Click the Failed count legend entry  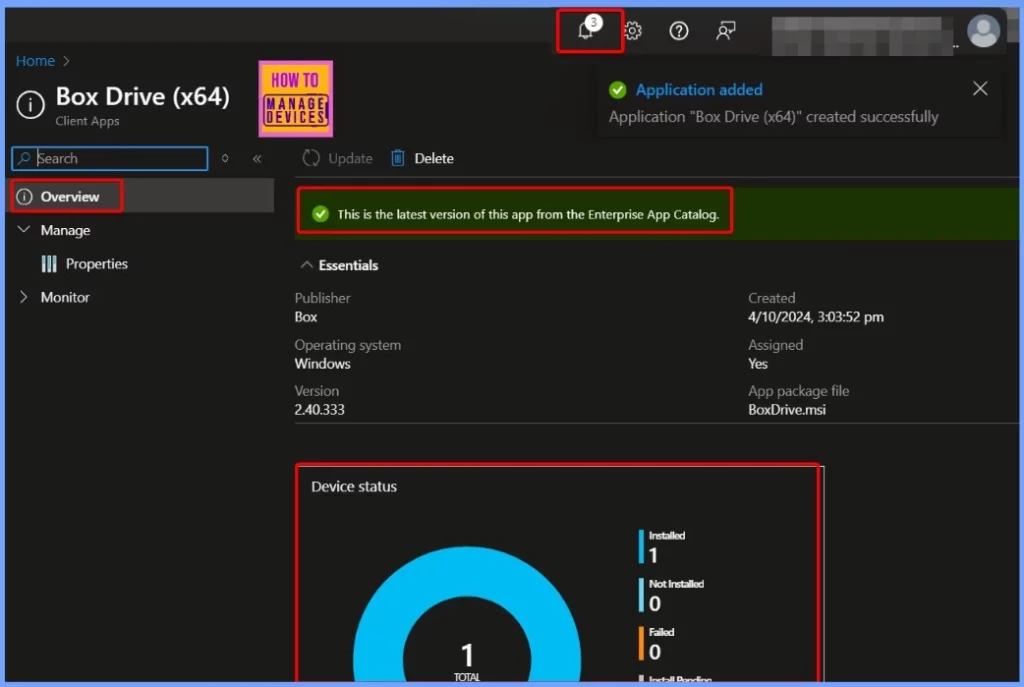coord(656,643)
